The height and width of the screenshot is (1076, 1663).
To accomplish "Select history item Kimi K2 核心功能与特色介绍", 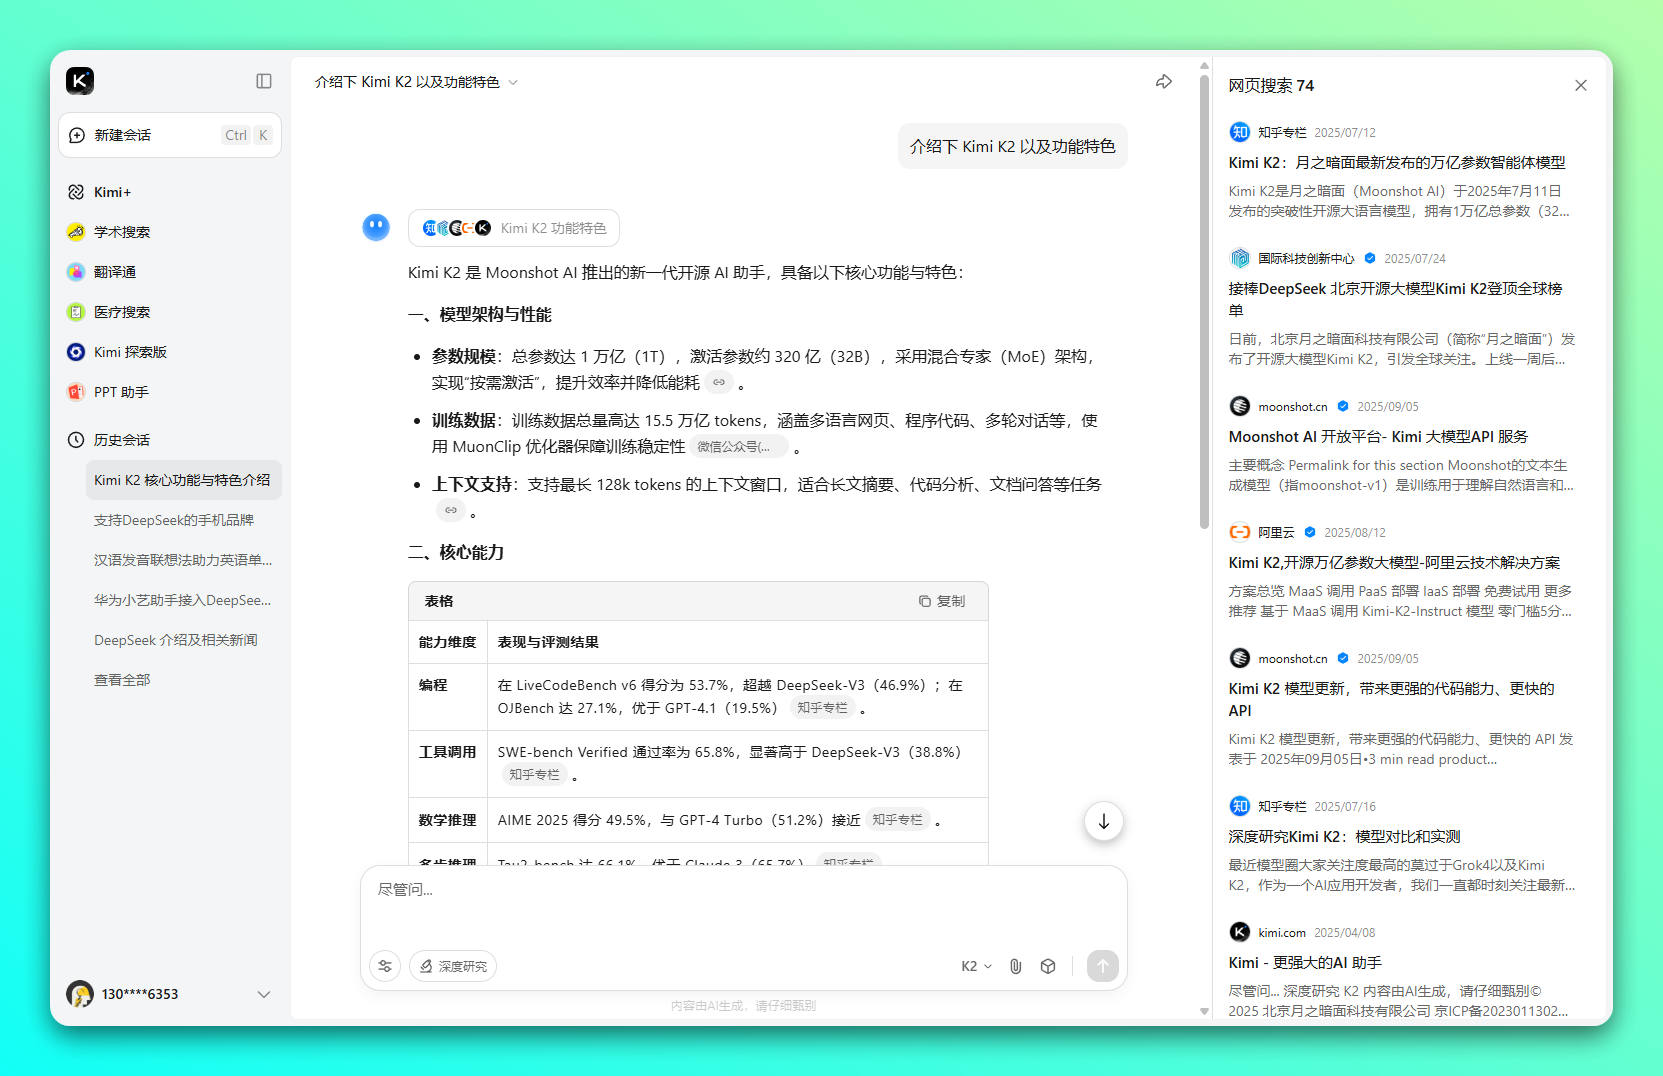I will click(183, 480).
